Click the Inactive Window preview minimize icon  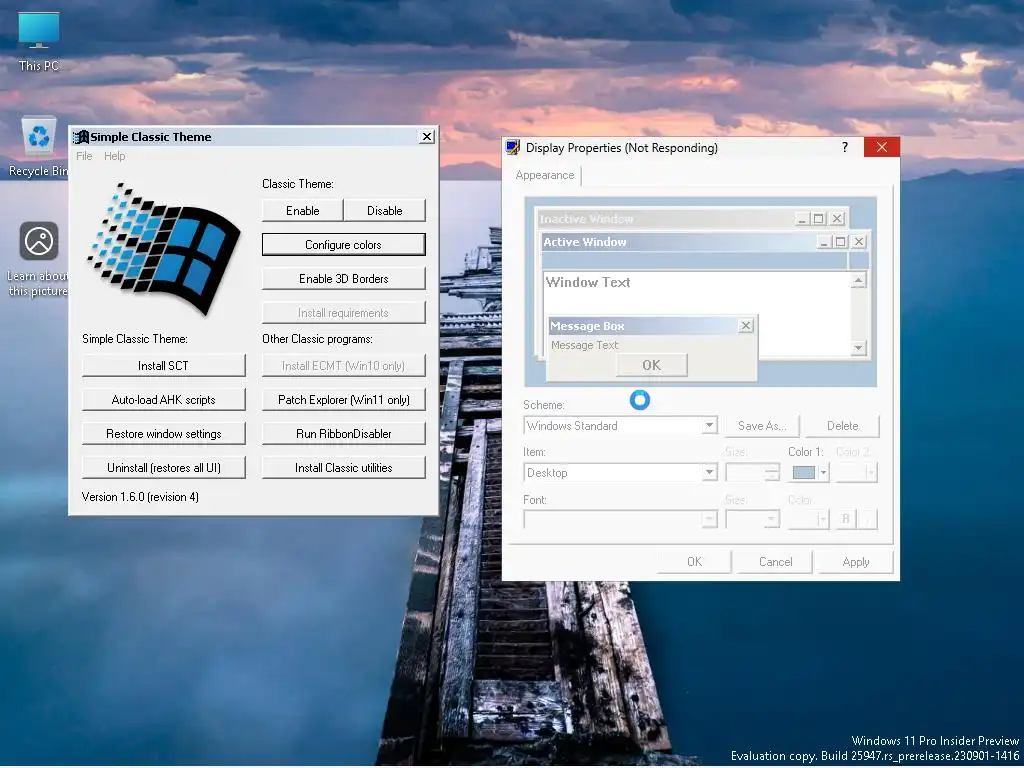(803, 219)
